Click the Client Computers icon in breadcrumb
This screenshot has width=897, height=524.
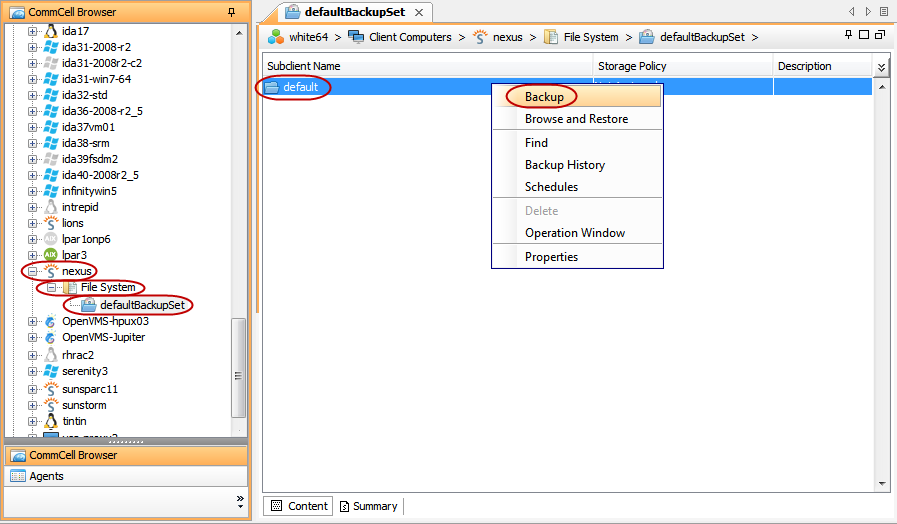pyautogui.click(x=356, y=37)
